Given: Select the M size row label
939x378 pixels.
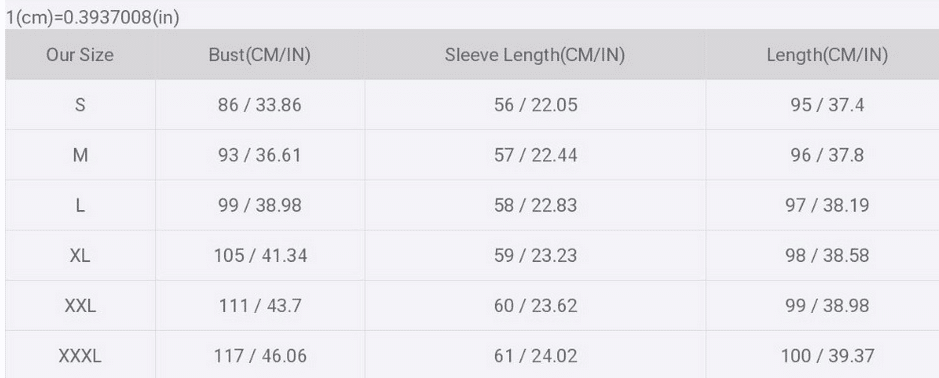Looking at the screenshot, I should tap(80, 155).
